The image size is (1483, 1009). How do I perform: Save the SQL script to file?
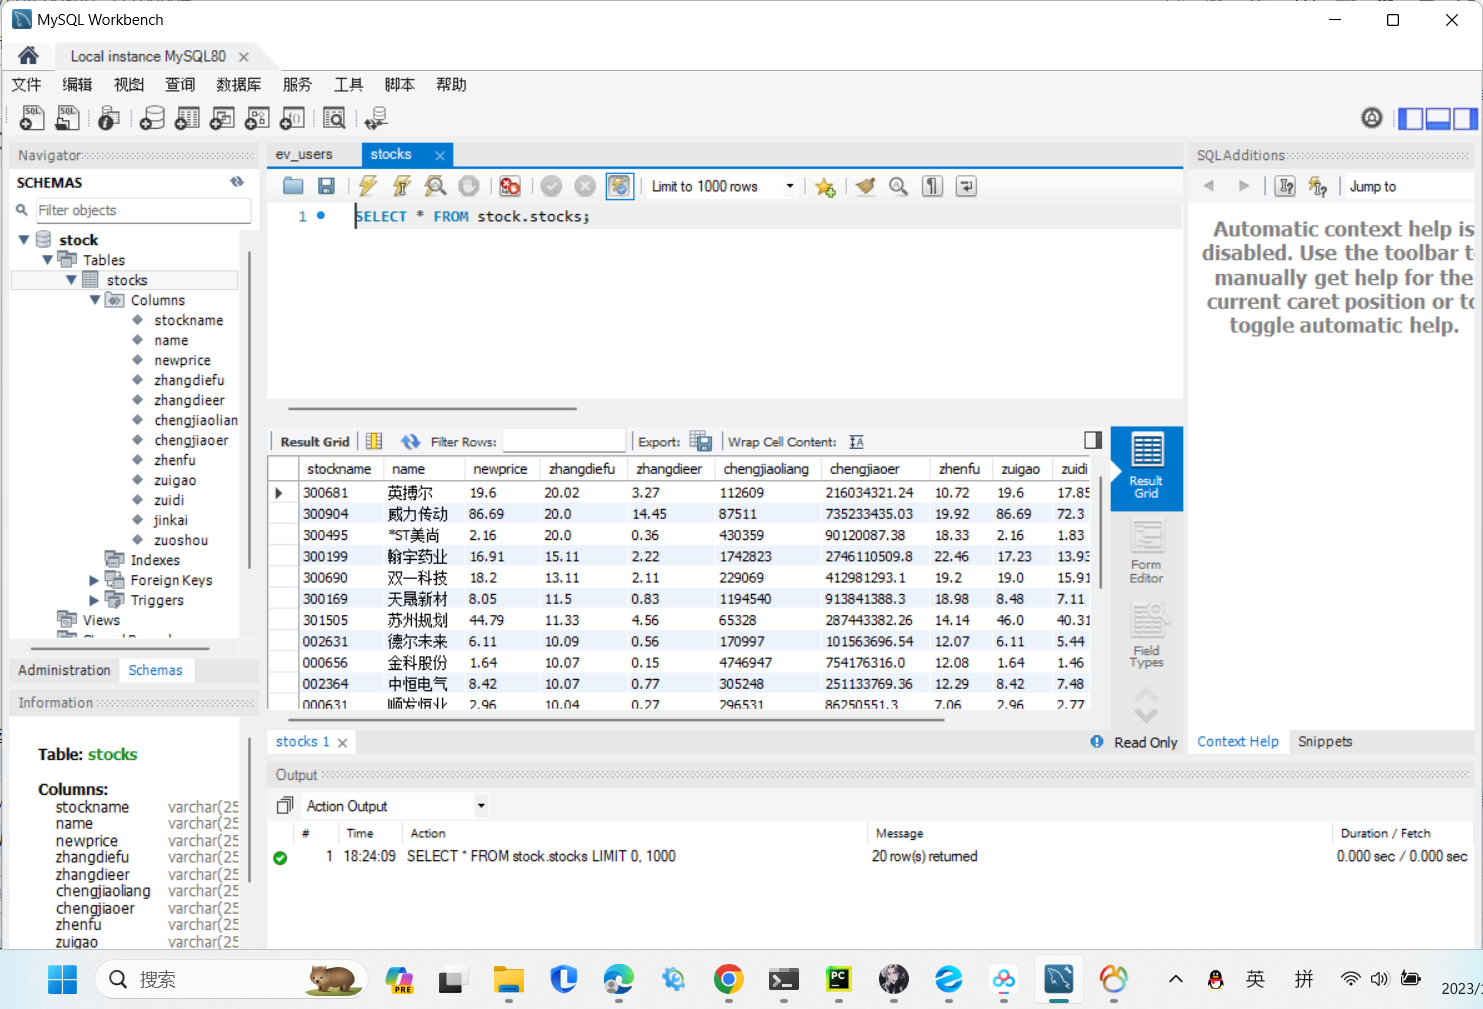tap(326, 186)
